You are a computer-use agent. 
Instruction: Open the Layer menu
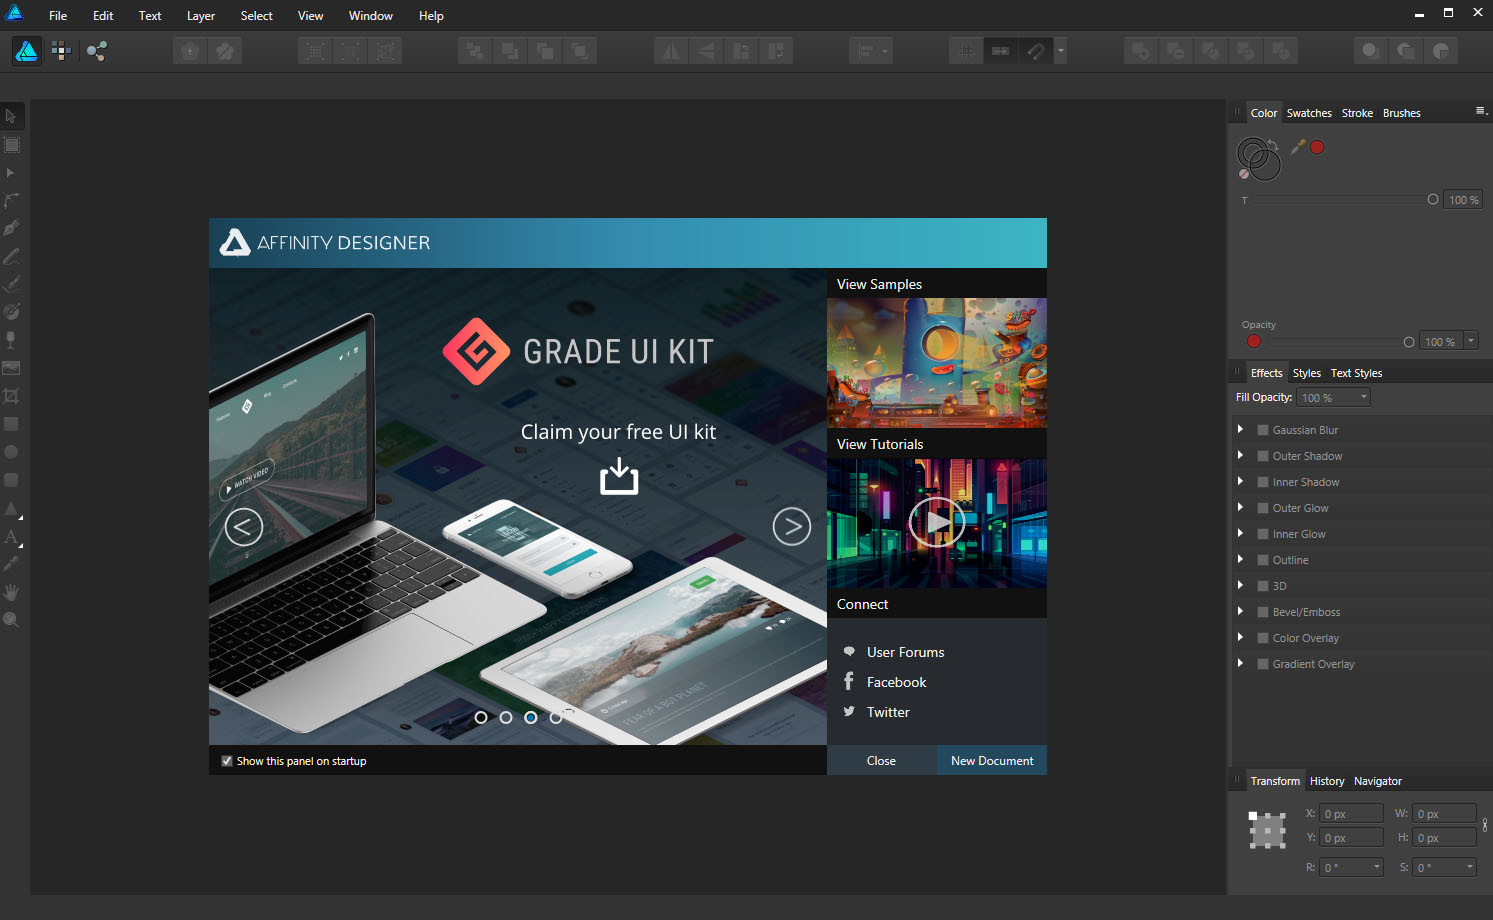click(201, 16)
